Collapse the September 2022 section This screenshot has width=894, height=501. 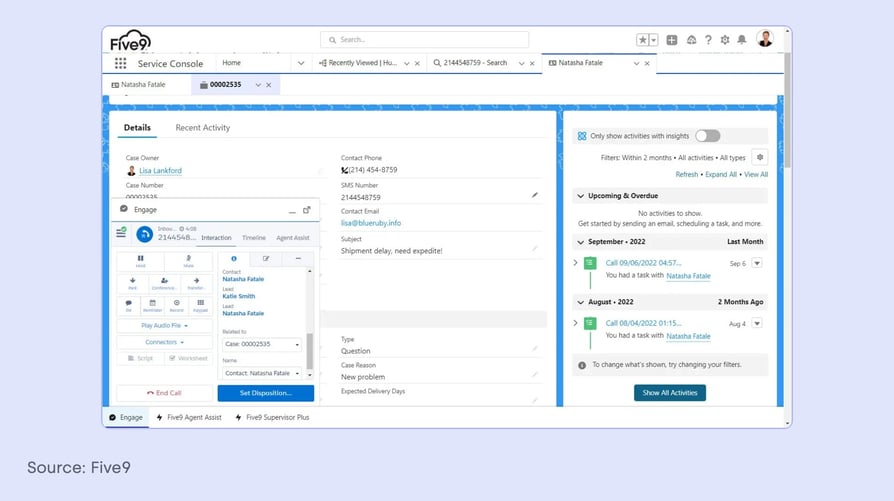pyautogui.click(x=580, y=242)
